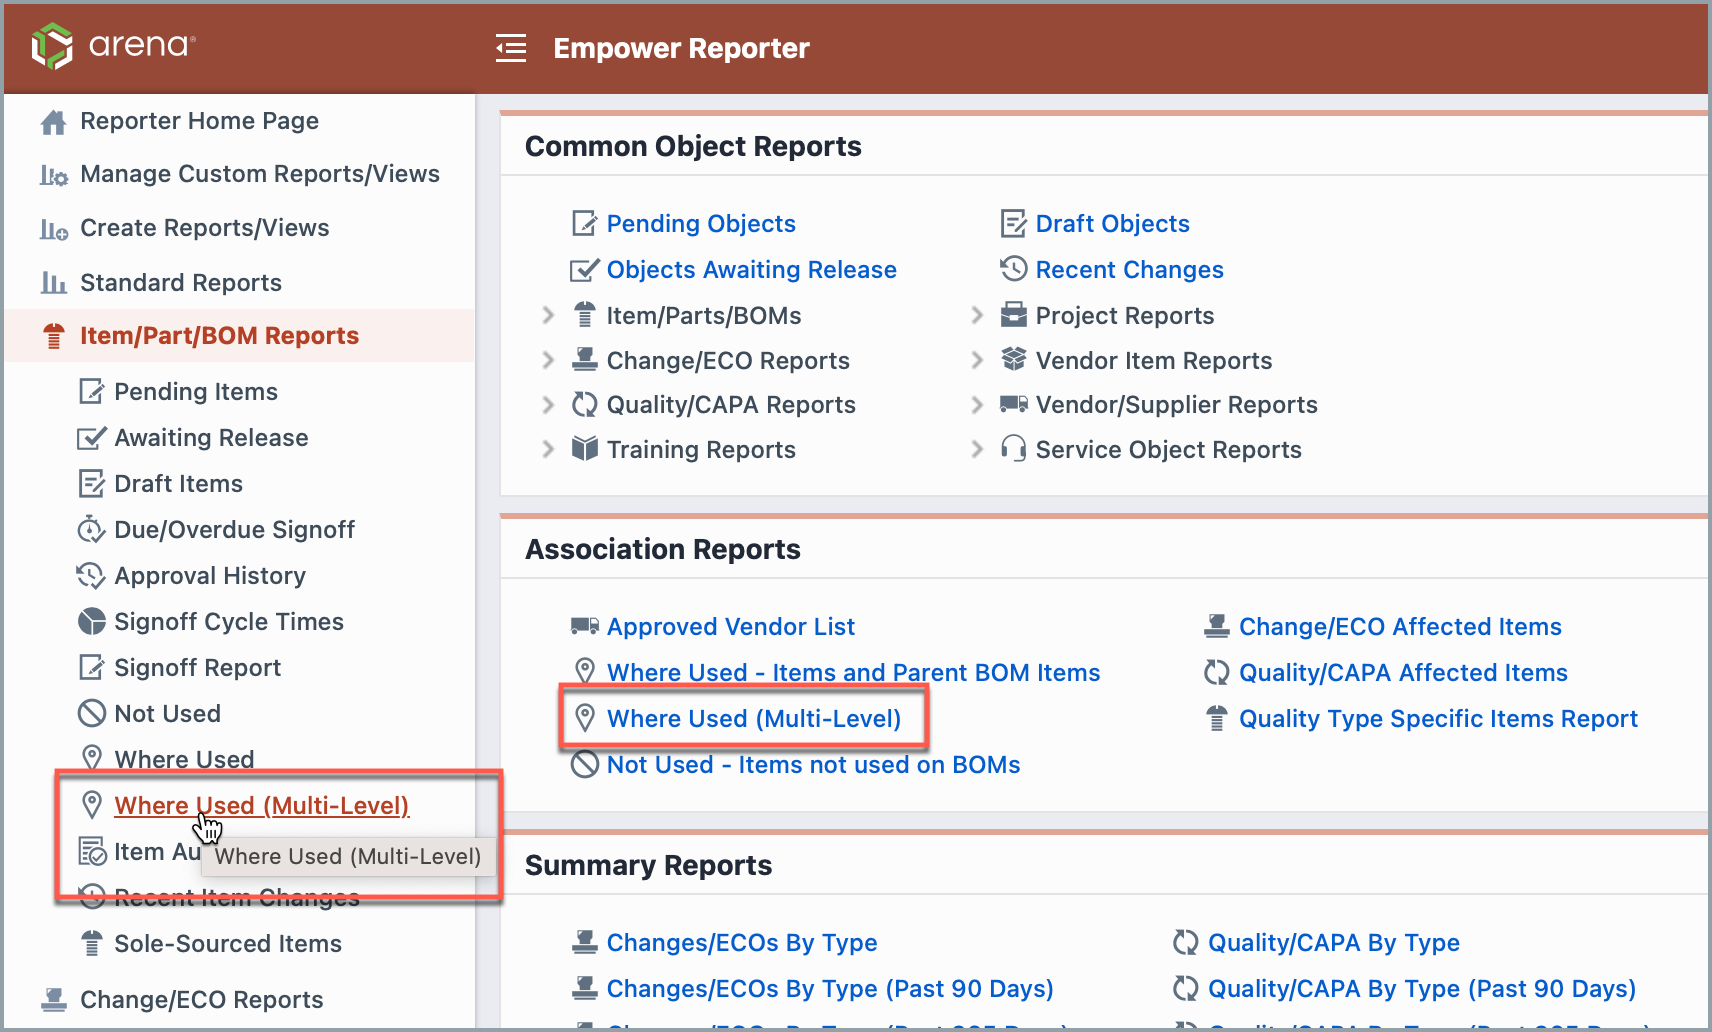Click the stamp icon beside Change/ECO Affected Items

tap(1216, 626)
